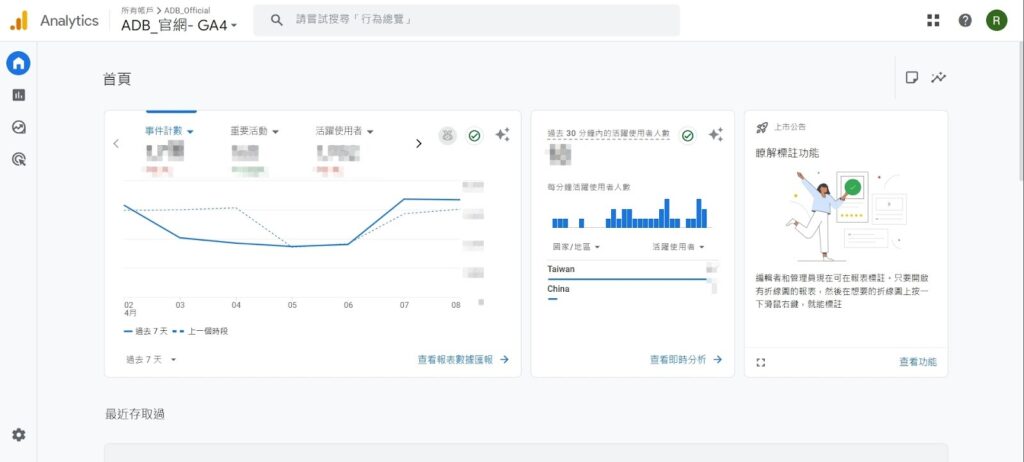
Task: Click the sparkle insights icon on overview card
Action: coord(502,135)
